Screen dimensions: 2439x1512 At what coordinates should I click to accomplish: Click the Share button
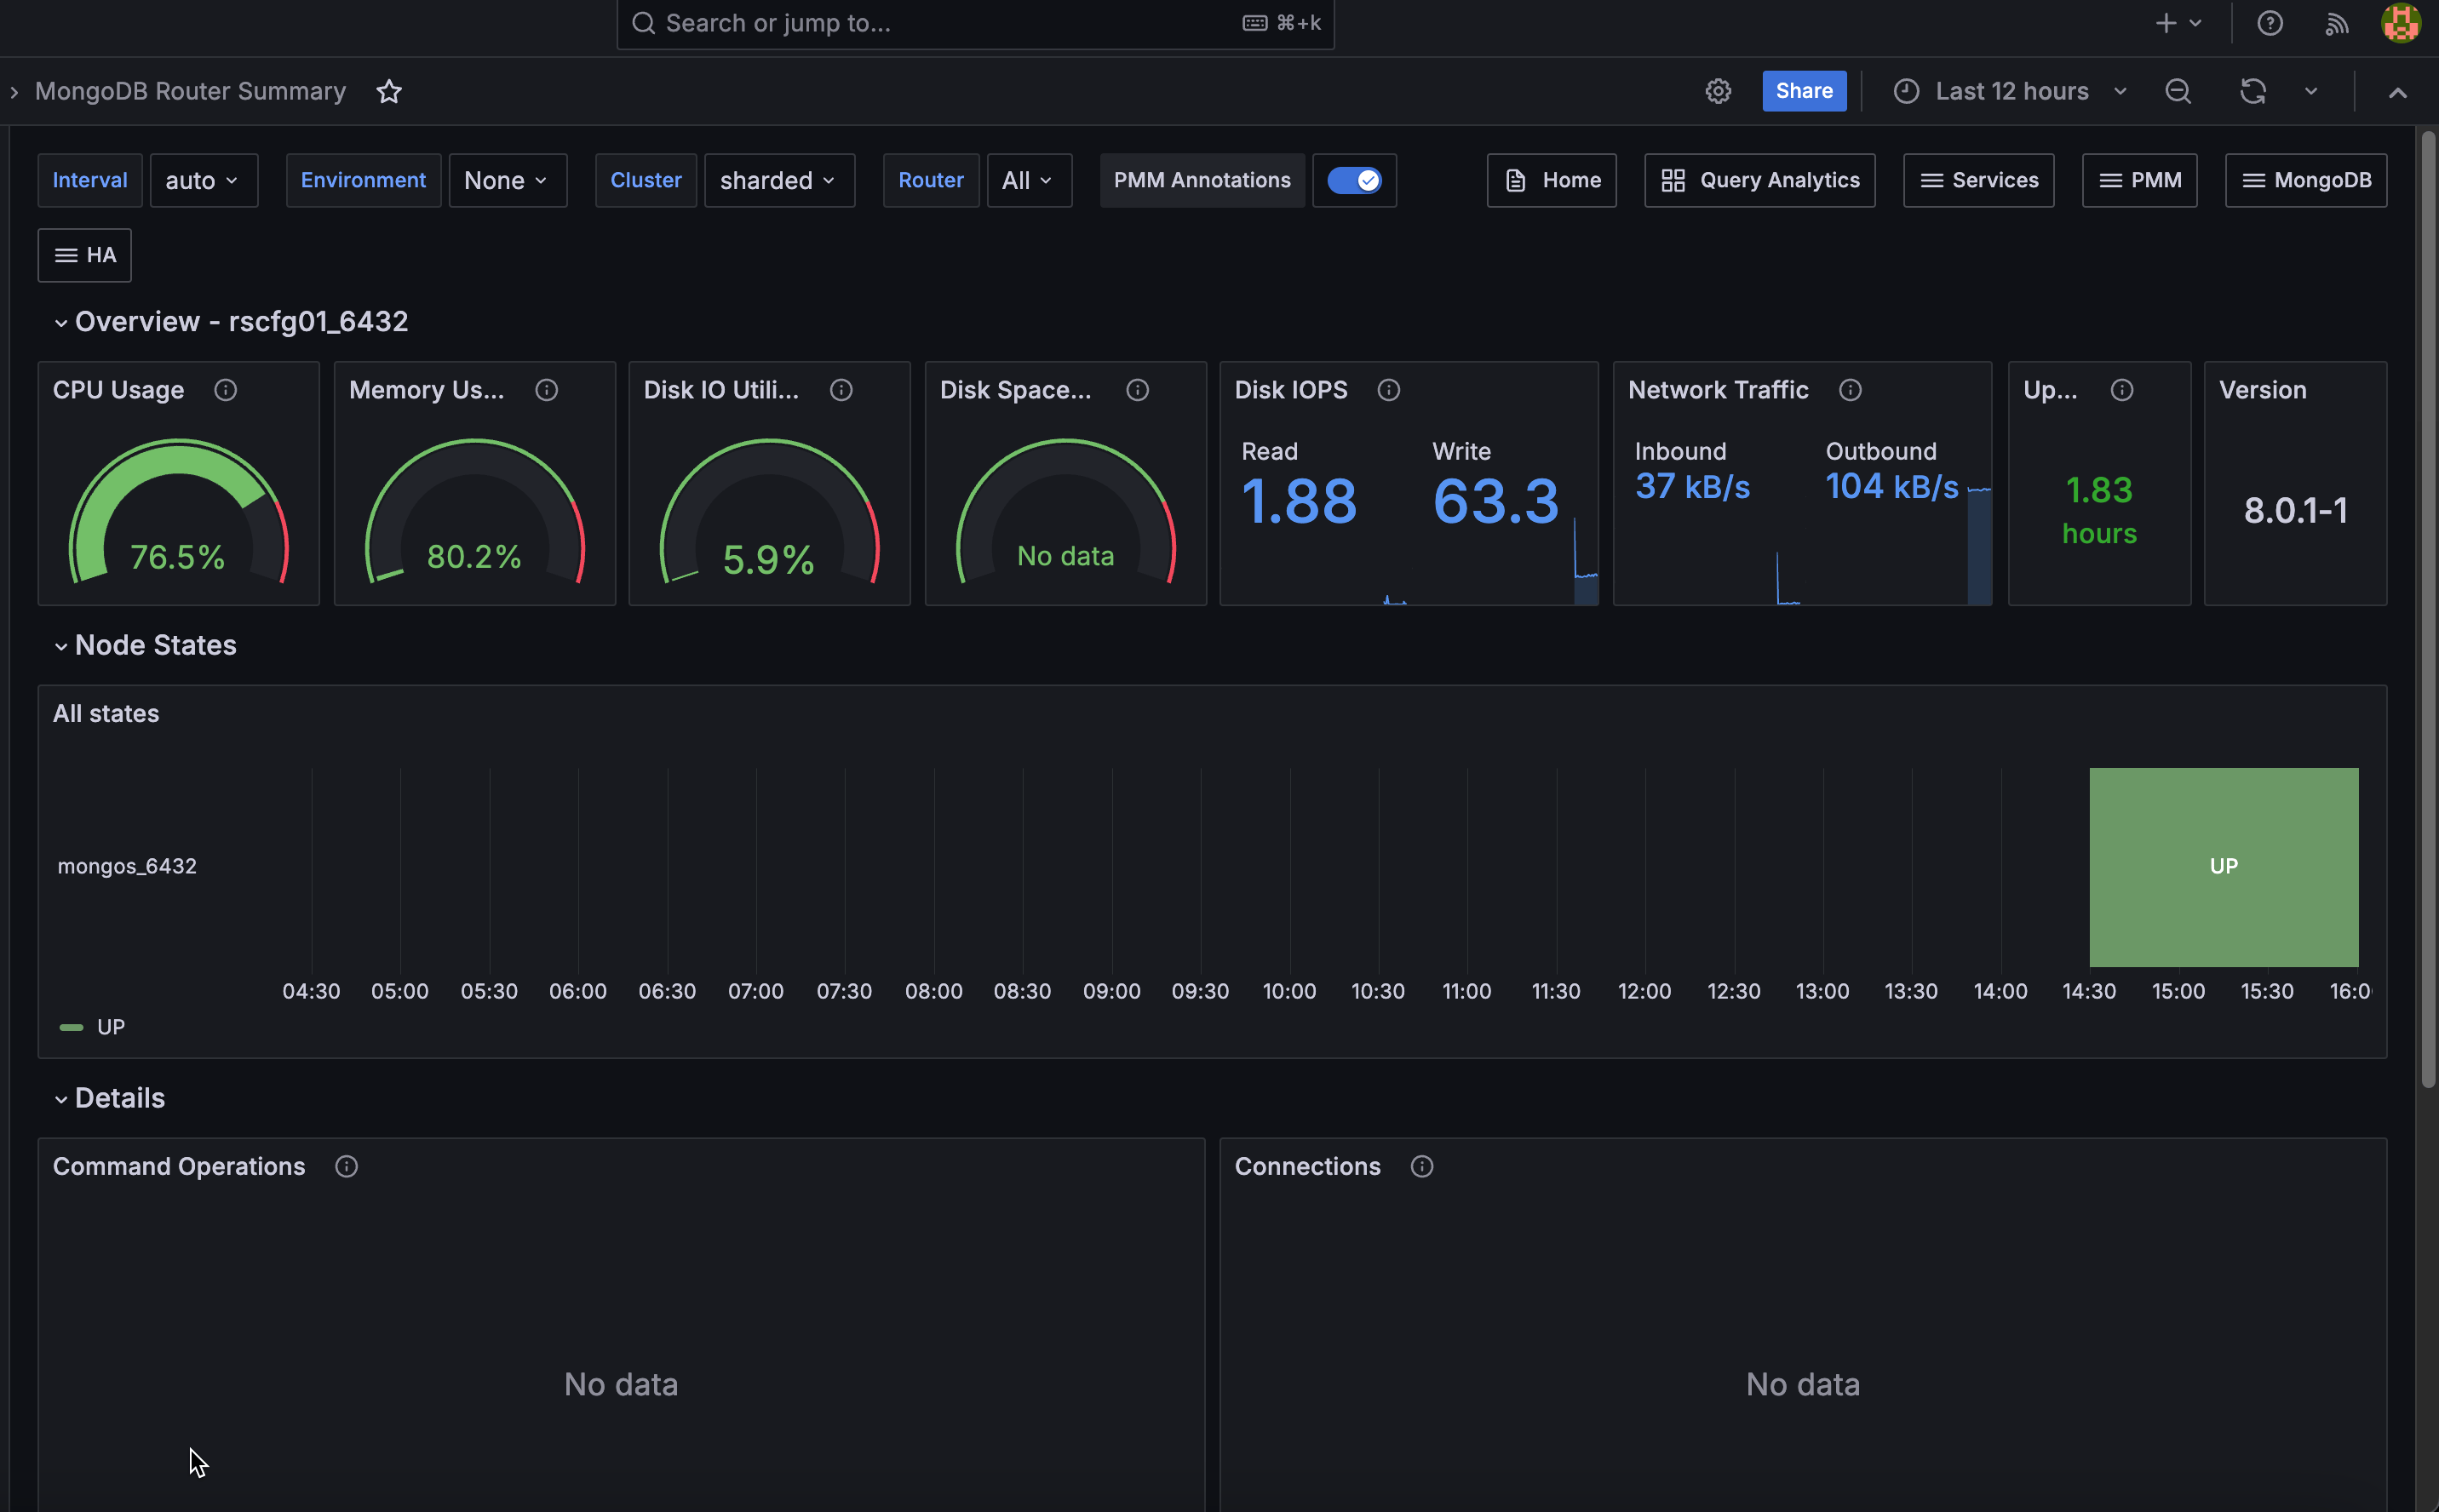[1803, 90]
